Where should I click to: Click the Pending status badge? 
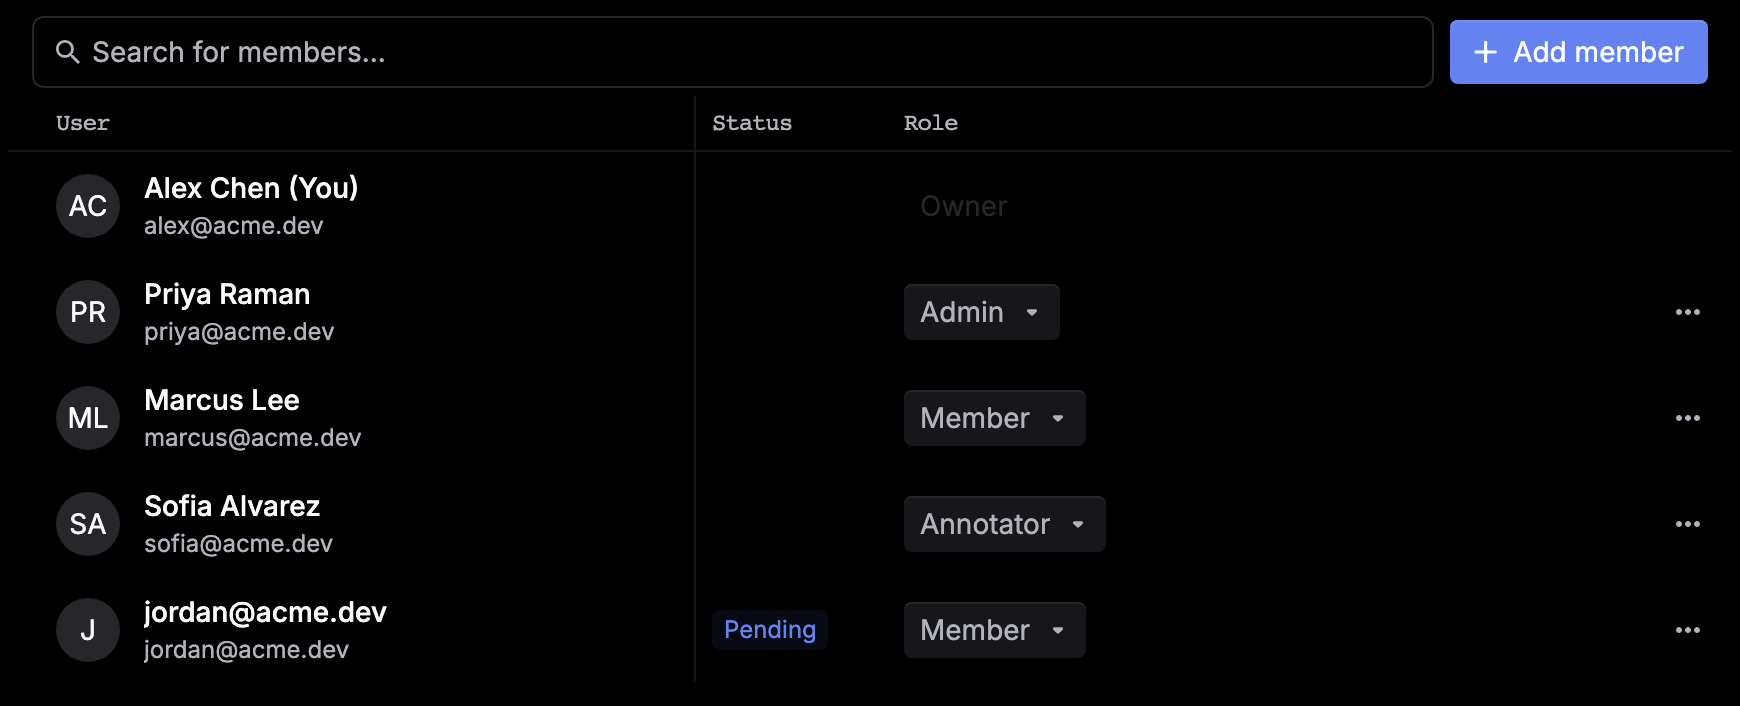click(769, 630)
